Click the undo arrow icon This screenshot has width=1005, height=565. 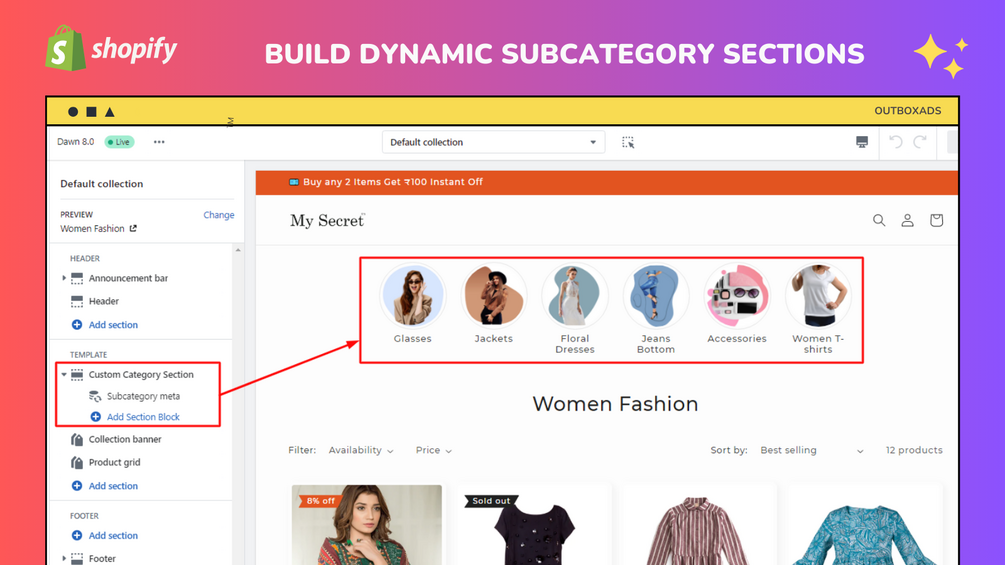(896, 142)
